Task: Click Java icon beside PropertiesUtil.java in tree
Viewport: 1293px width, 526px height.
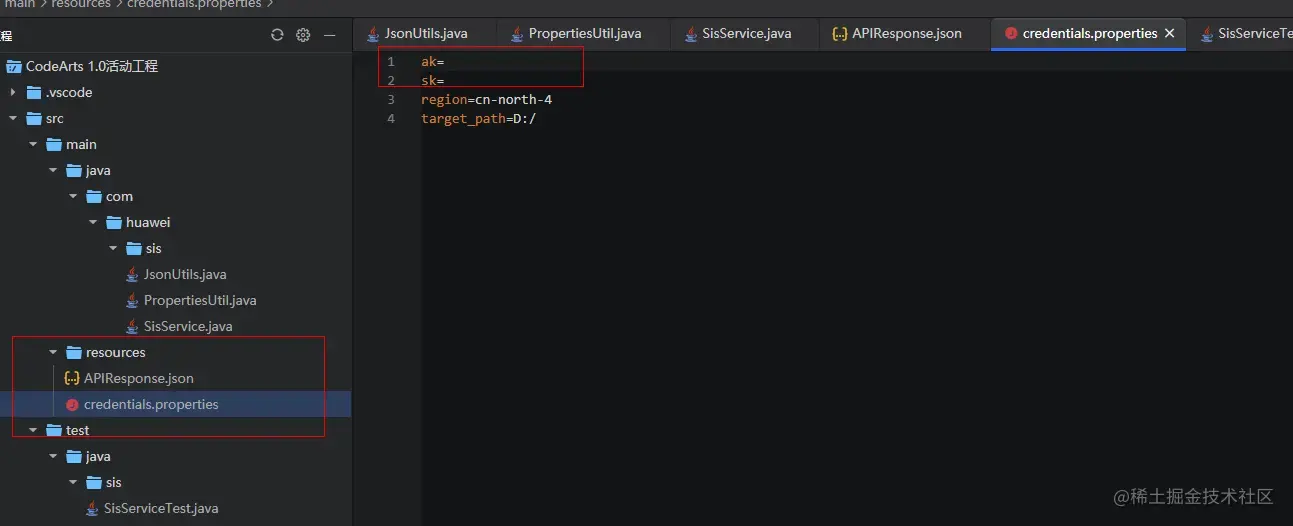Action: (x=133, y=301)
